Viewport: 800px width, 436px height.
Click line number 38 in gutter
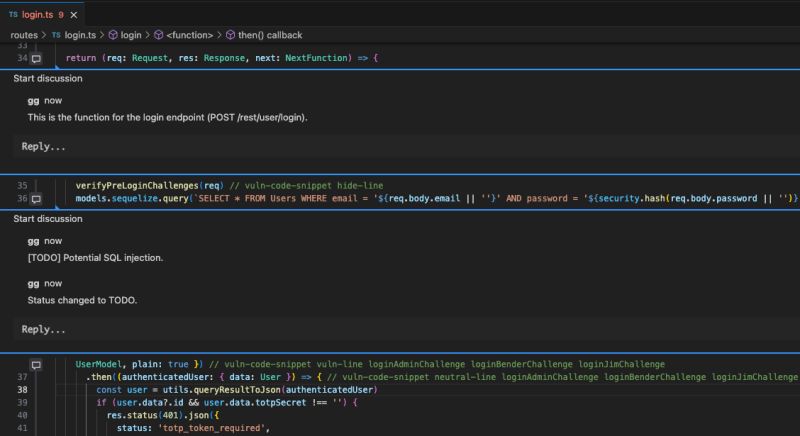(22, 390)
